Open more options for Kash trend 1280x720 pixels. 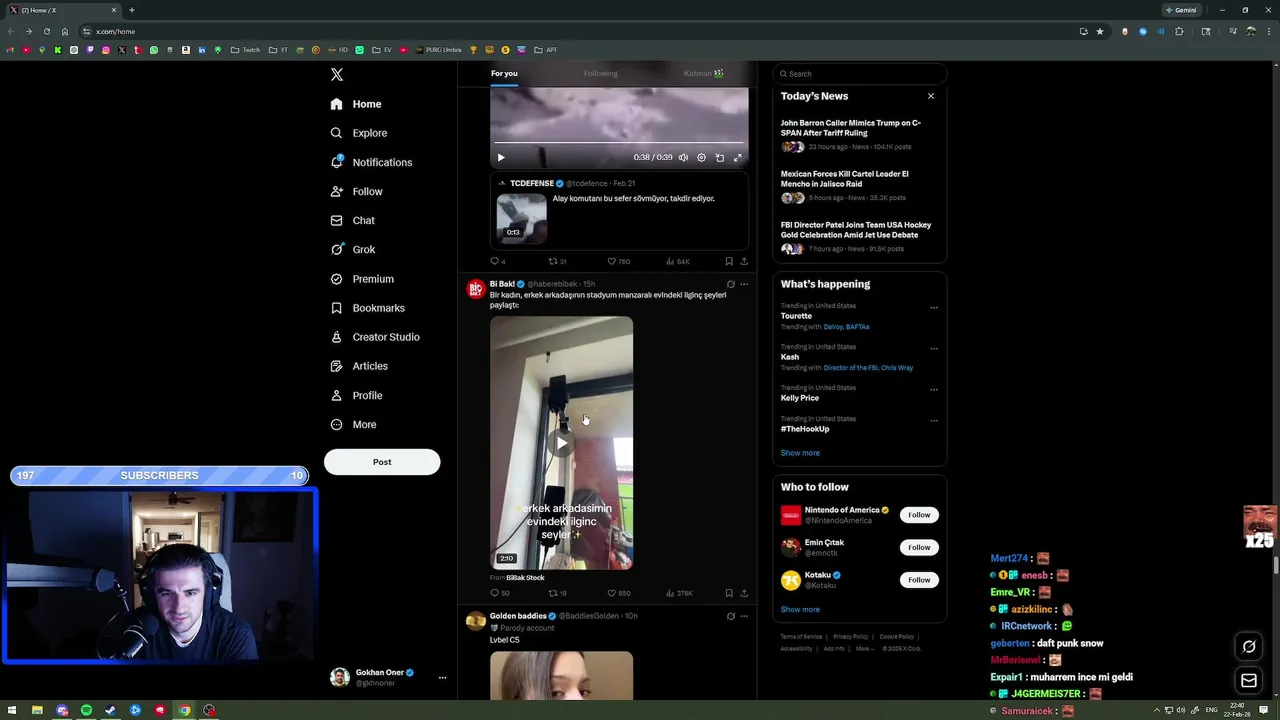934,349
